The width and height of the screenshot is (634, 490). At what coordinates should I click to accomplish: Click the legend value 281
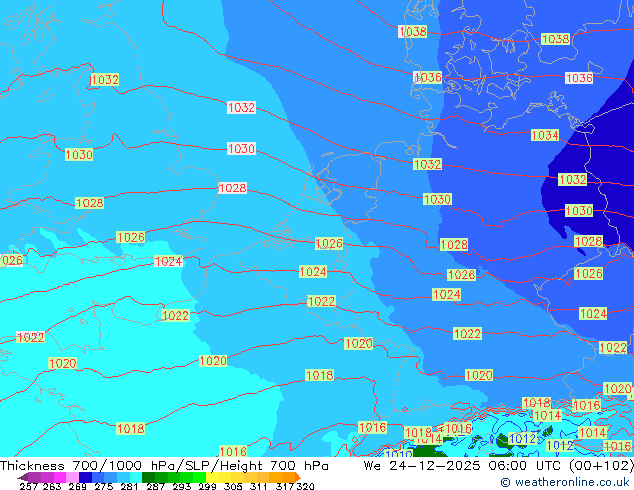129,486
